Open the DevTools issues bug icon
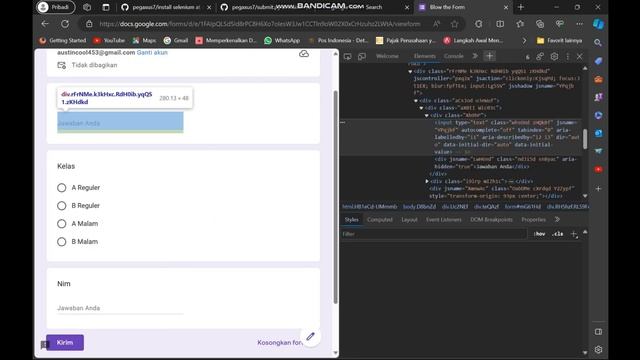The width and height of the screenshot is (640, 360). tap(527, 57)
